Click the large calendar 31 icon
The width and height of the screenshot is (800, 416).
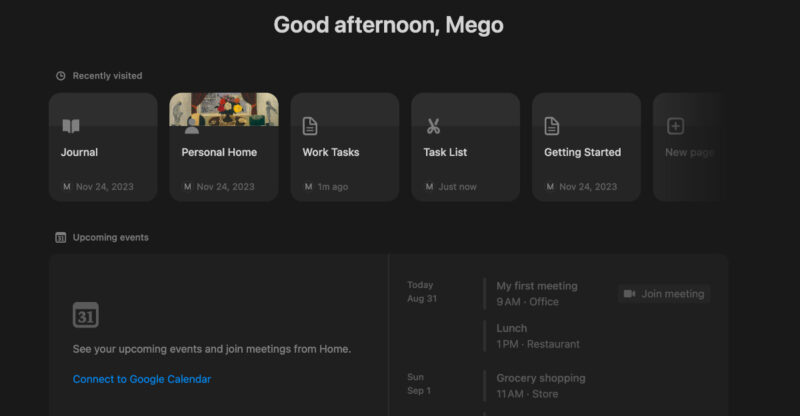coord(86,314)
